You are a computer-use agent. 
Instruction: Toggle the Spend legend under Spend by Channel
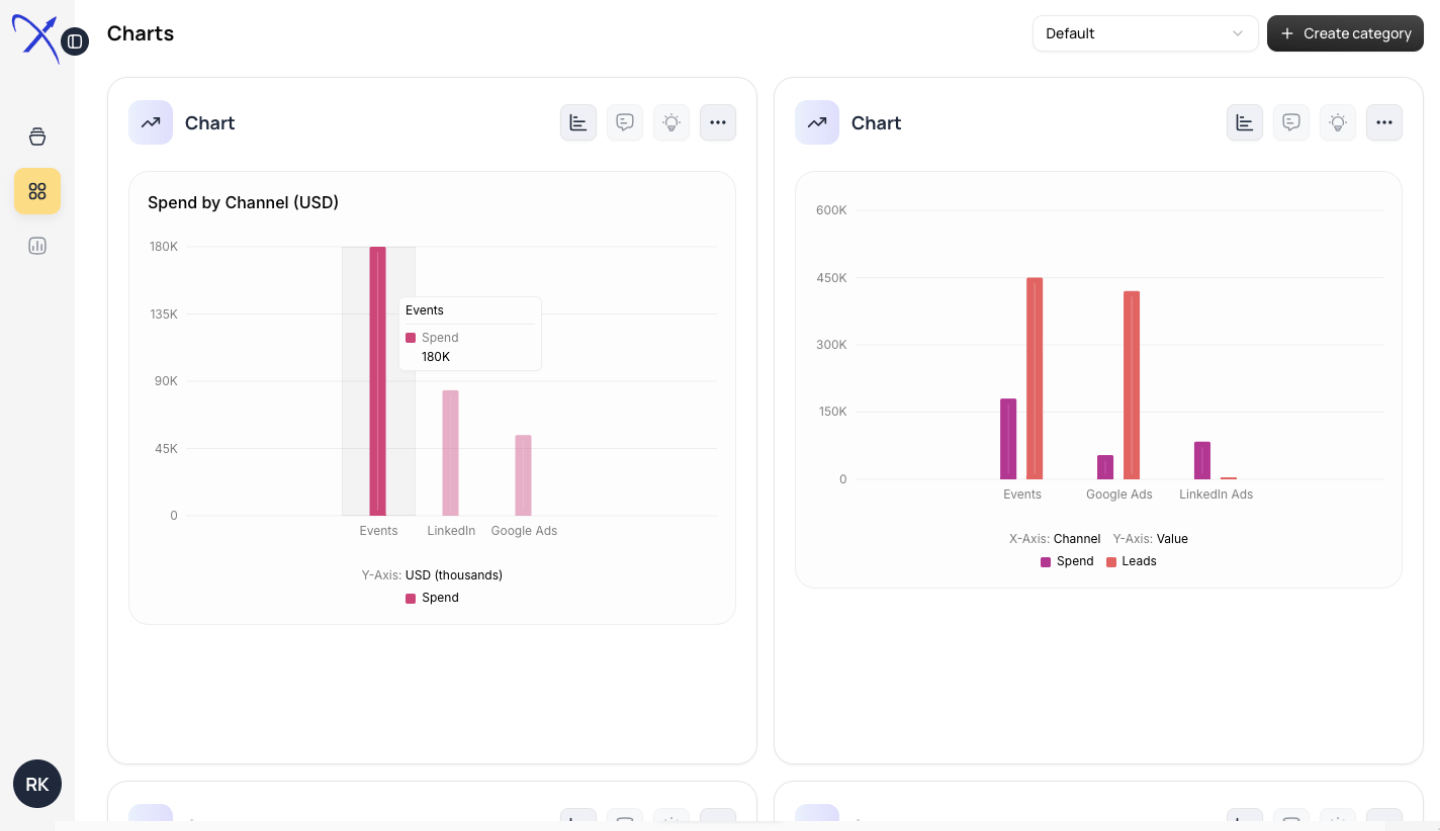coord(432,597)
